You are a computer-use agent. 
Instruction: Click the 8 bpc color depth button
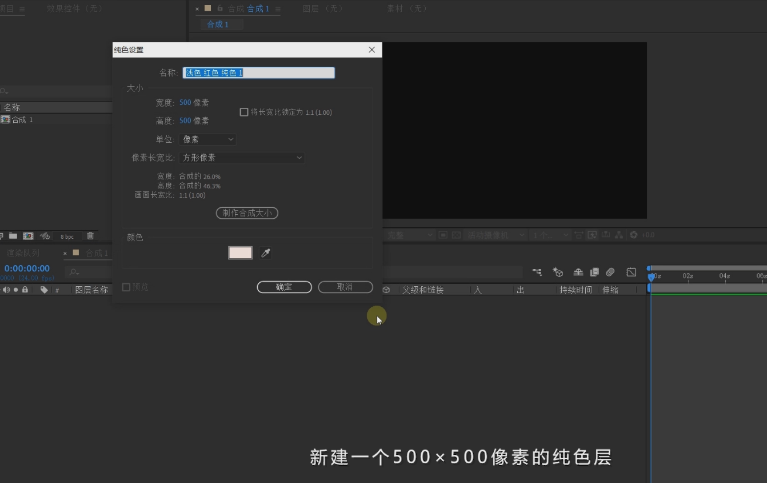click(x=67, y=237)
